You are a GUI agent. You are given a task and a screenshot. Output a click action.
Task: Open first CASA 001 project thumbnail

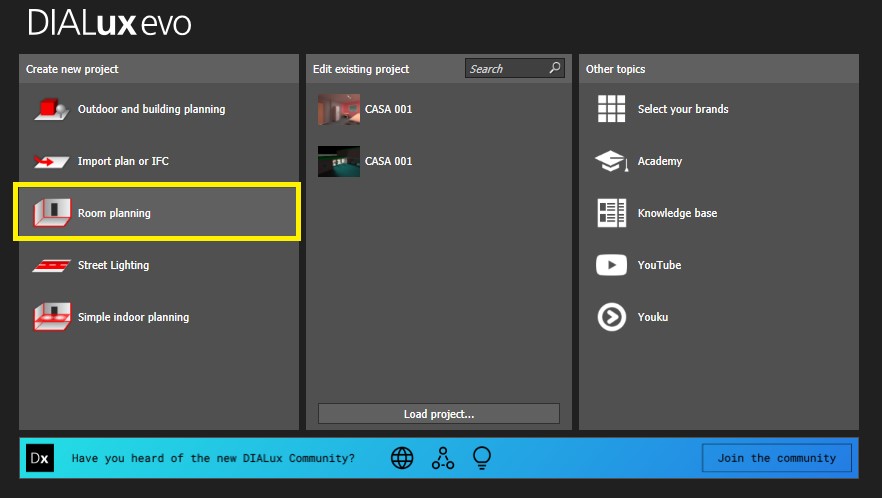338,109
